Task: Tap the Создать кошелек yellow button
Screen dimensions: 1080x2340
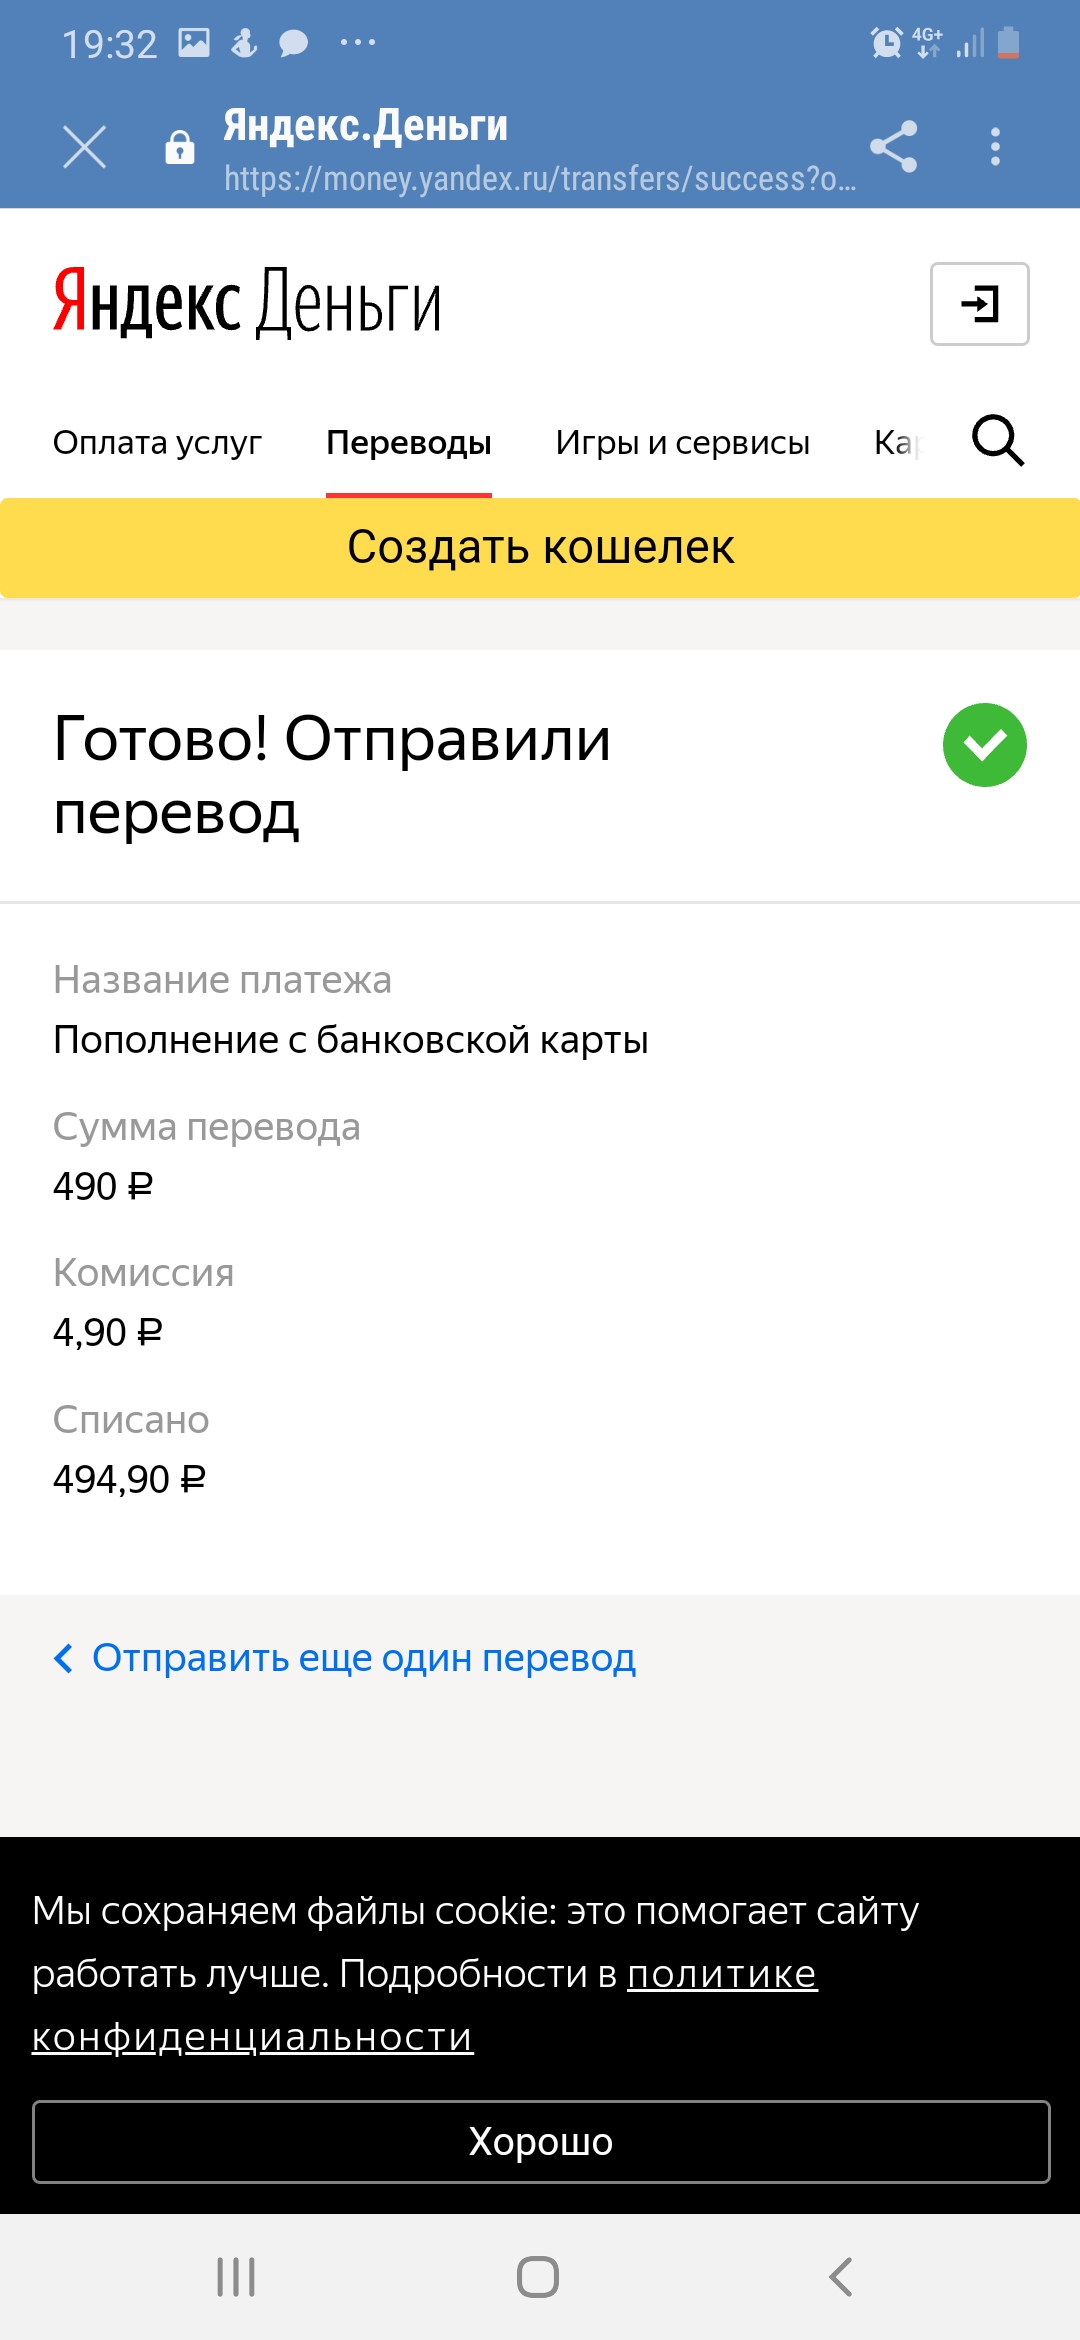Action: tap(540, 548)
